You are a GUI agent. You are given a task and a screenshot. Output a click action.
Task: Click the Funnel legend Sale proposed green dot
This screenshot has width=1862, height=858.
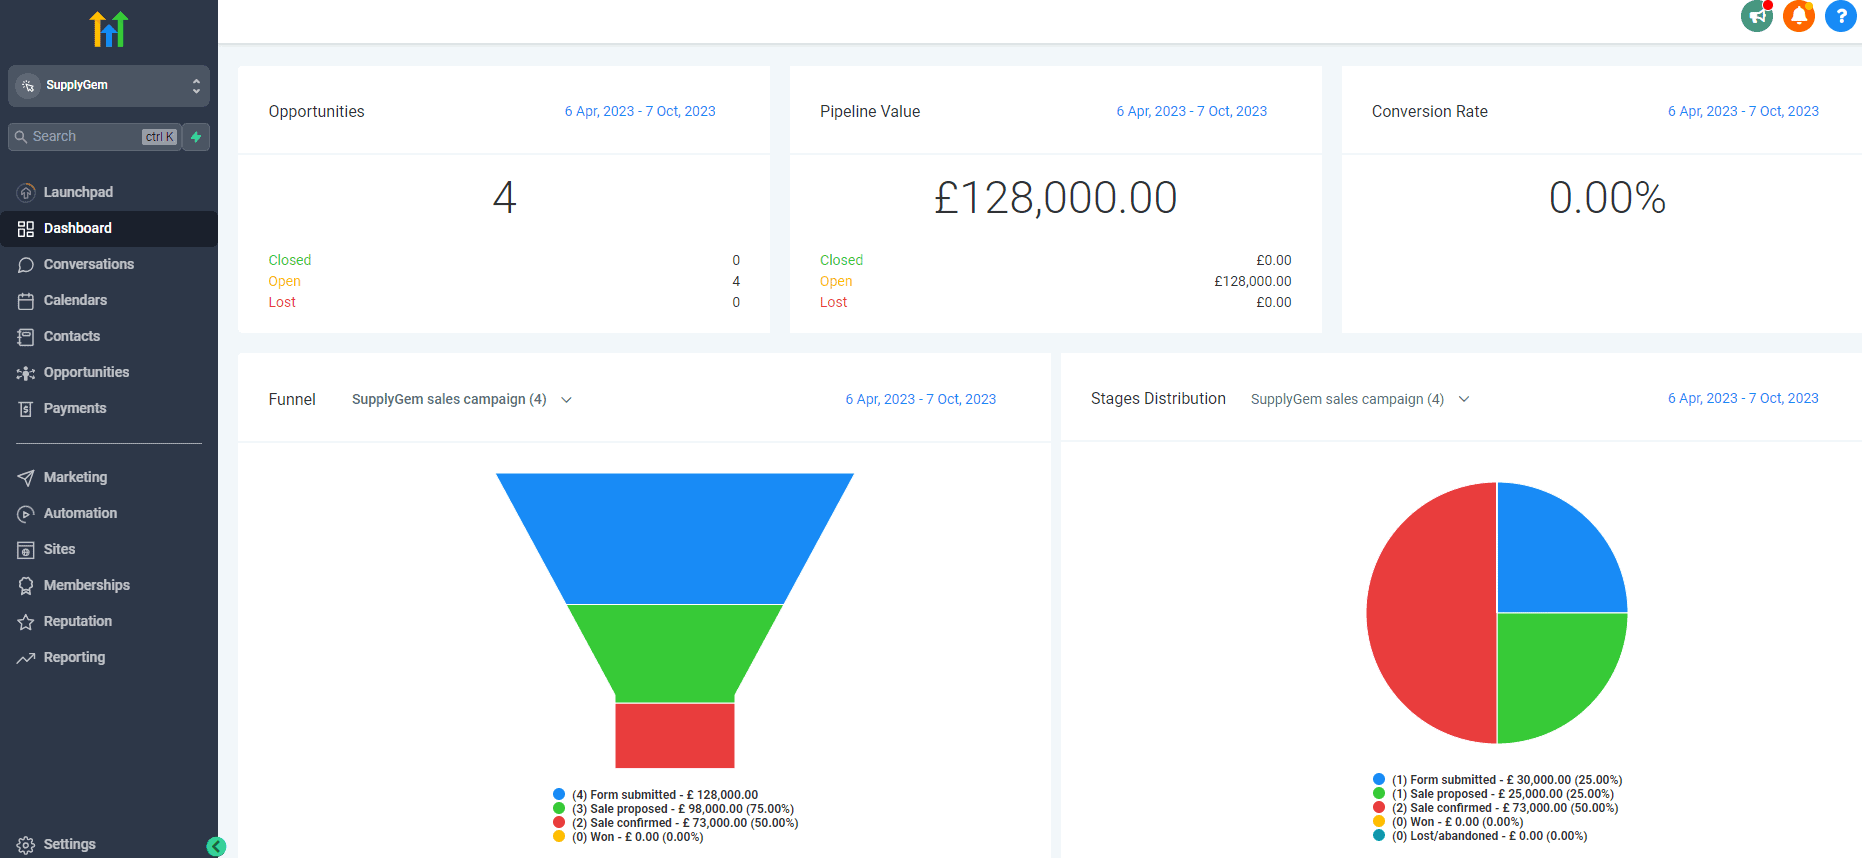pyautogui.click(x=559, y=809)
